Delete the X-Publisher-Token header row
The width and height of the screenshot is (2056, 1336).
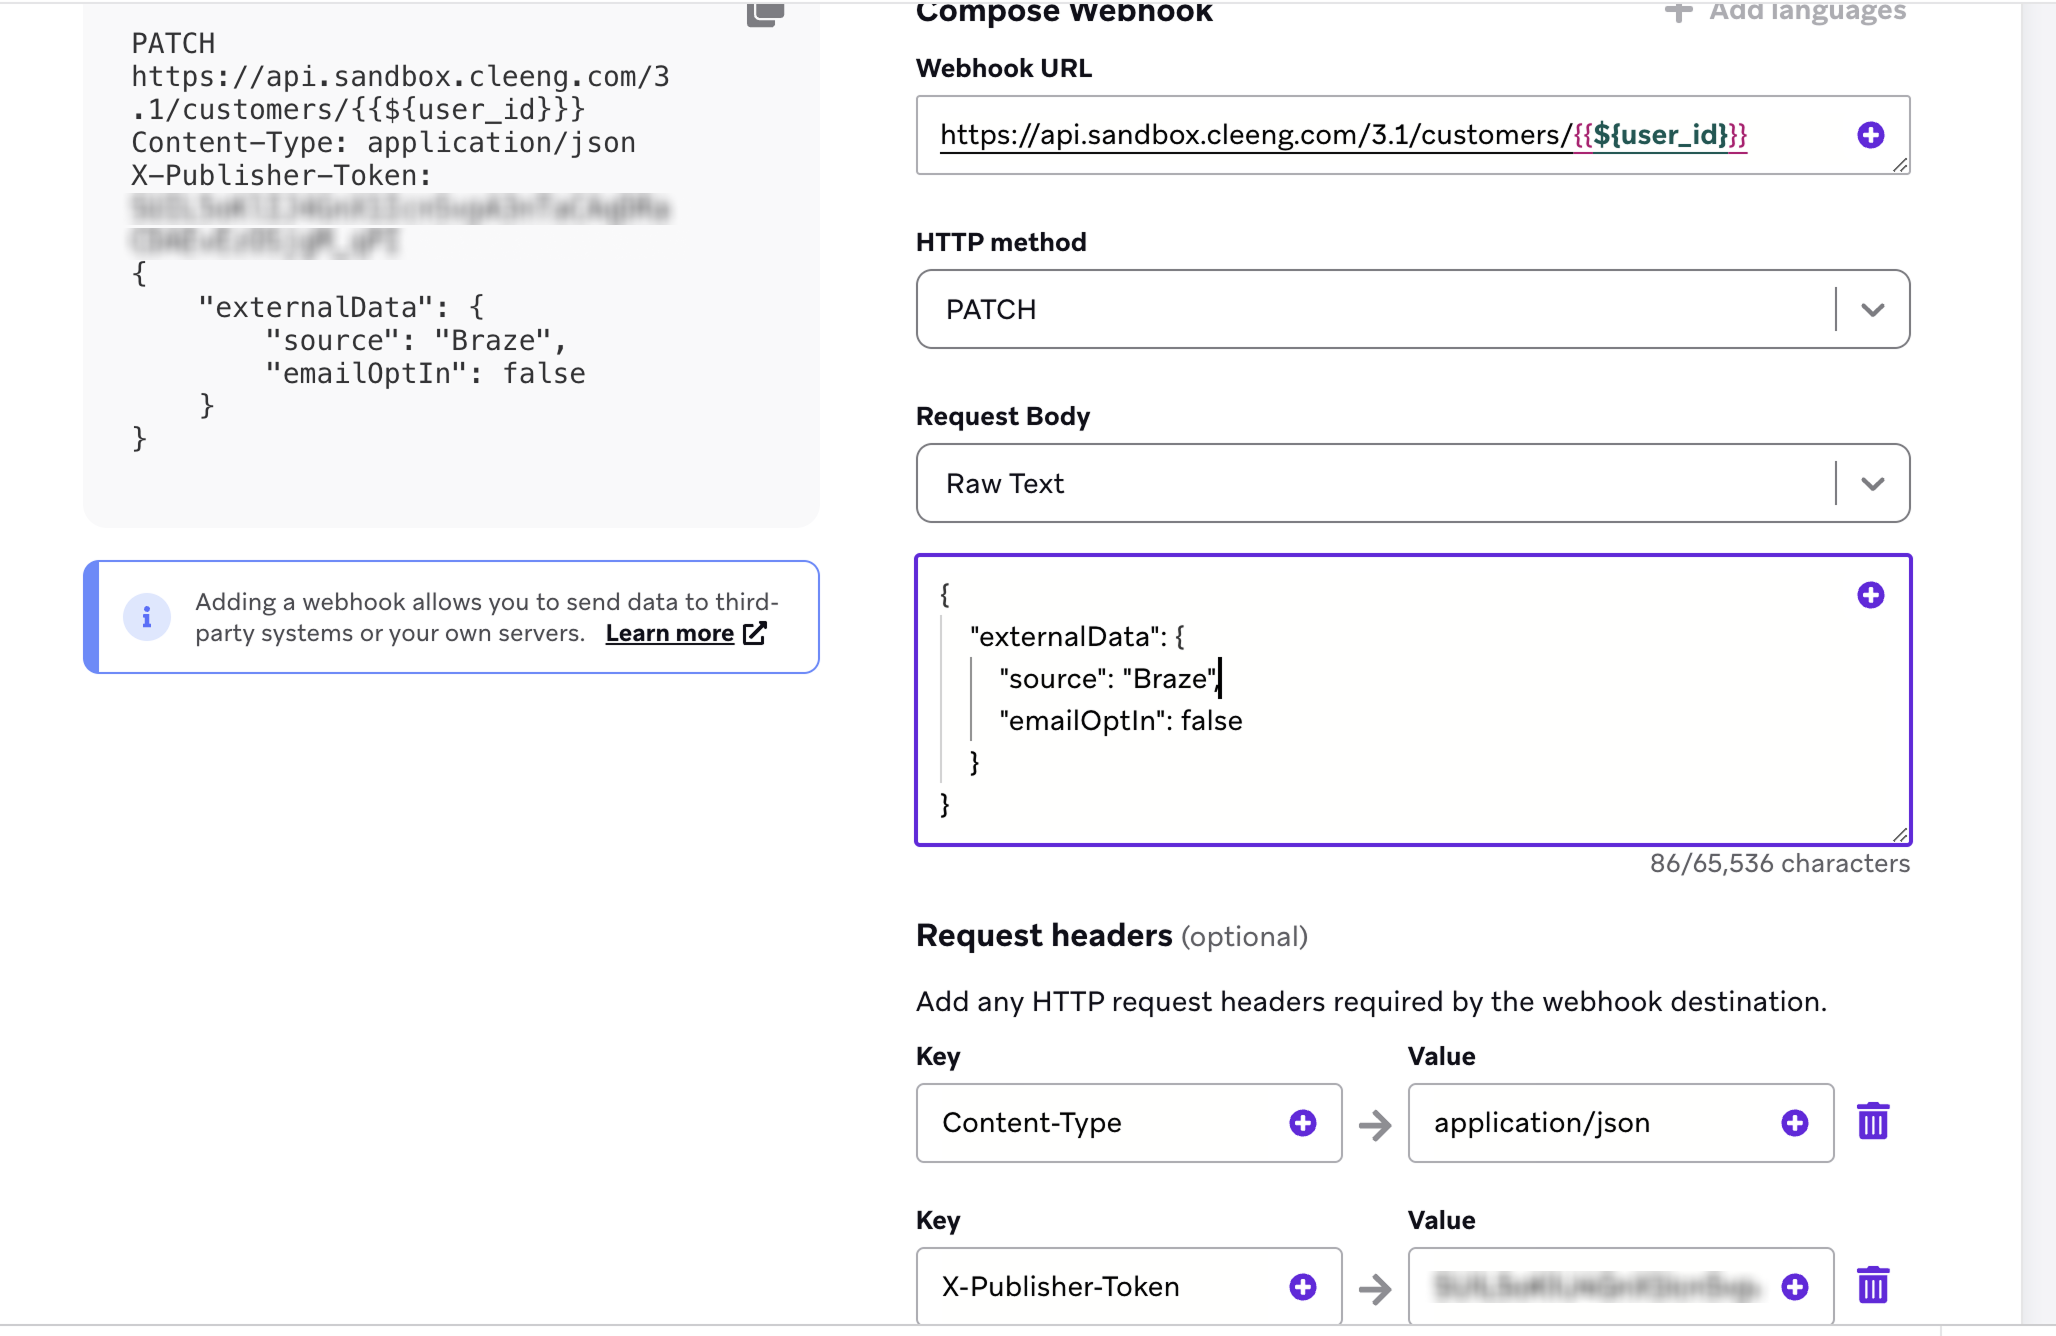tap(1872, 1286)
